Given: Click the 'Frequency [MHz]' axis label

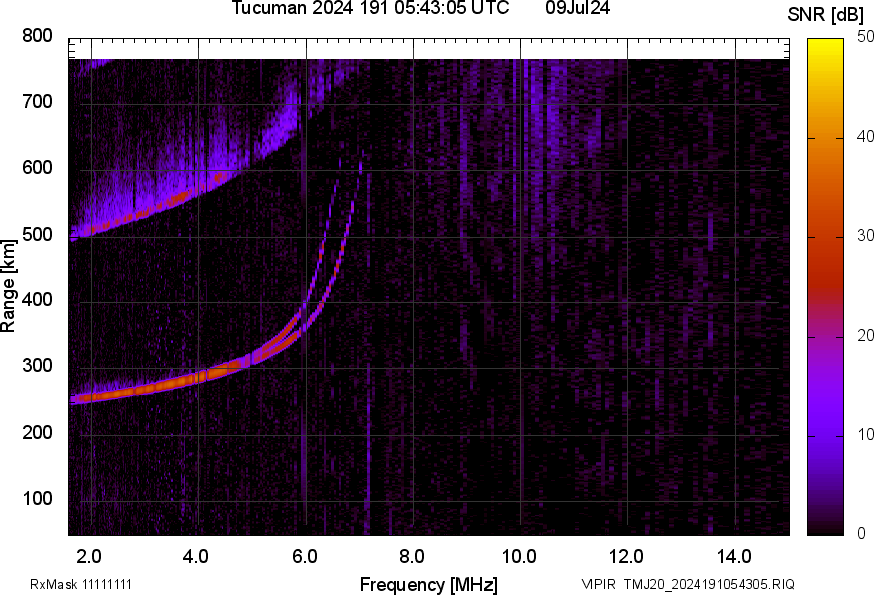Looking at the screenshot, I should 429,584.
